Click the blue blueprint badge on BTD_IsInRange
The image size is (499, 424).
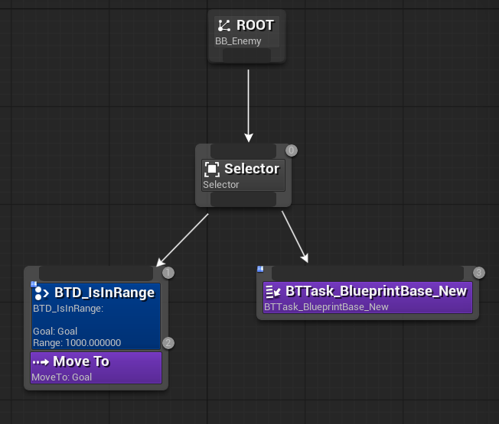pos(34,284)
